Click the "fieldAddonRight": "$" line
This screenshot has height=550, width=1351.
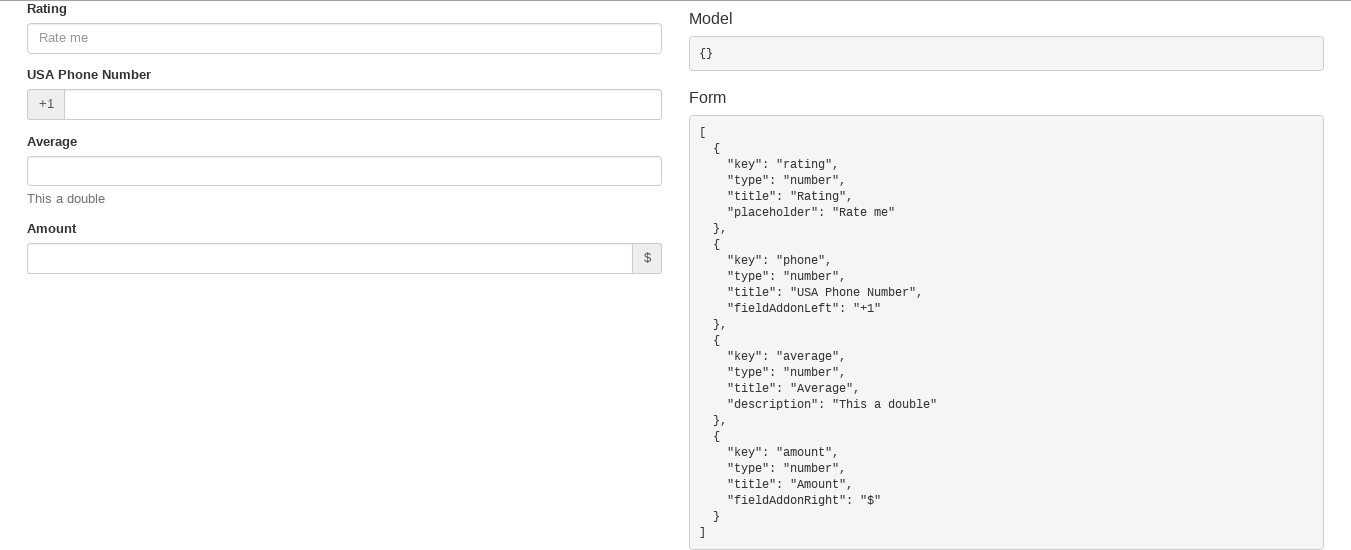pyautogui.click(x=804, y=501)
